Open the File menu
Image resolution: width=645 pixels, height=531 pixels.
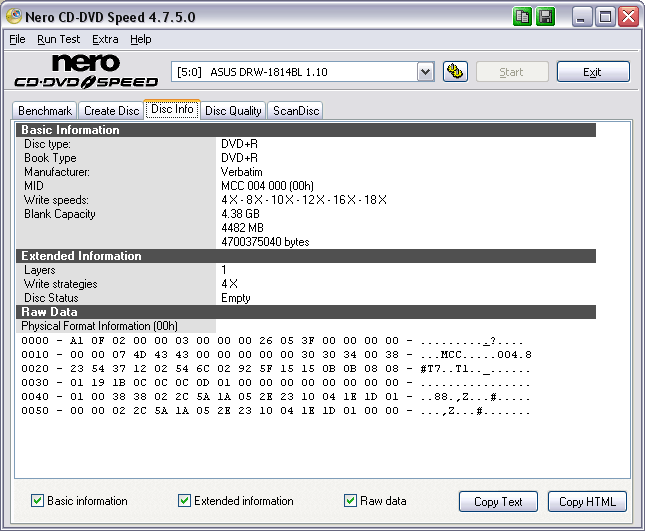(x=17, y=39)
